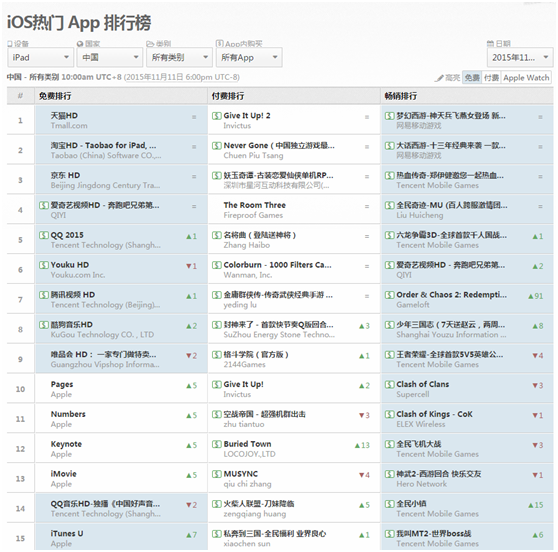Click the up 15 rank change for 全民小镇

[x=536, y=505]
